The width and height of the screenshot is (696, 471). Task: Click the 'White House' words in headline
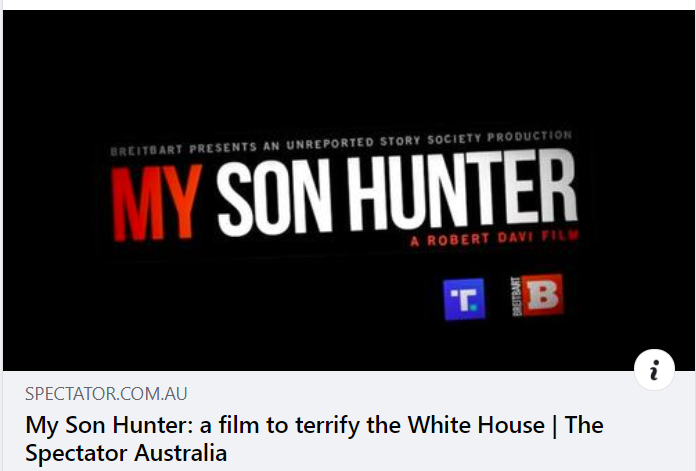[481, 425]
